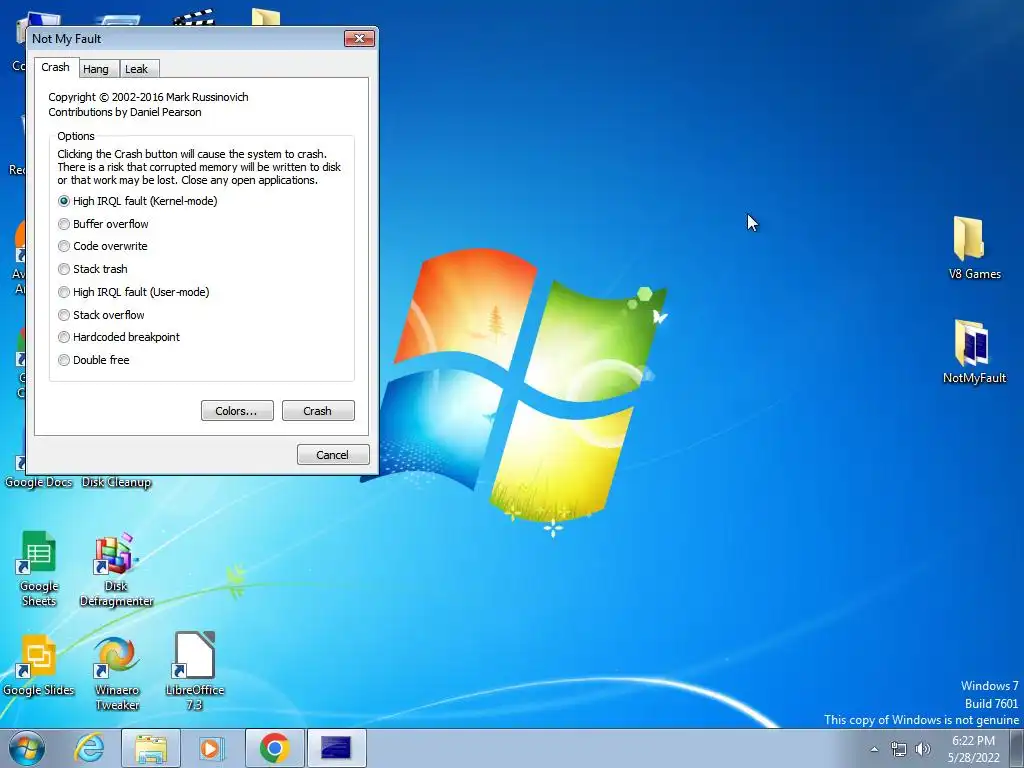Open the network tray icon

[x=899, y=749]
